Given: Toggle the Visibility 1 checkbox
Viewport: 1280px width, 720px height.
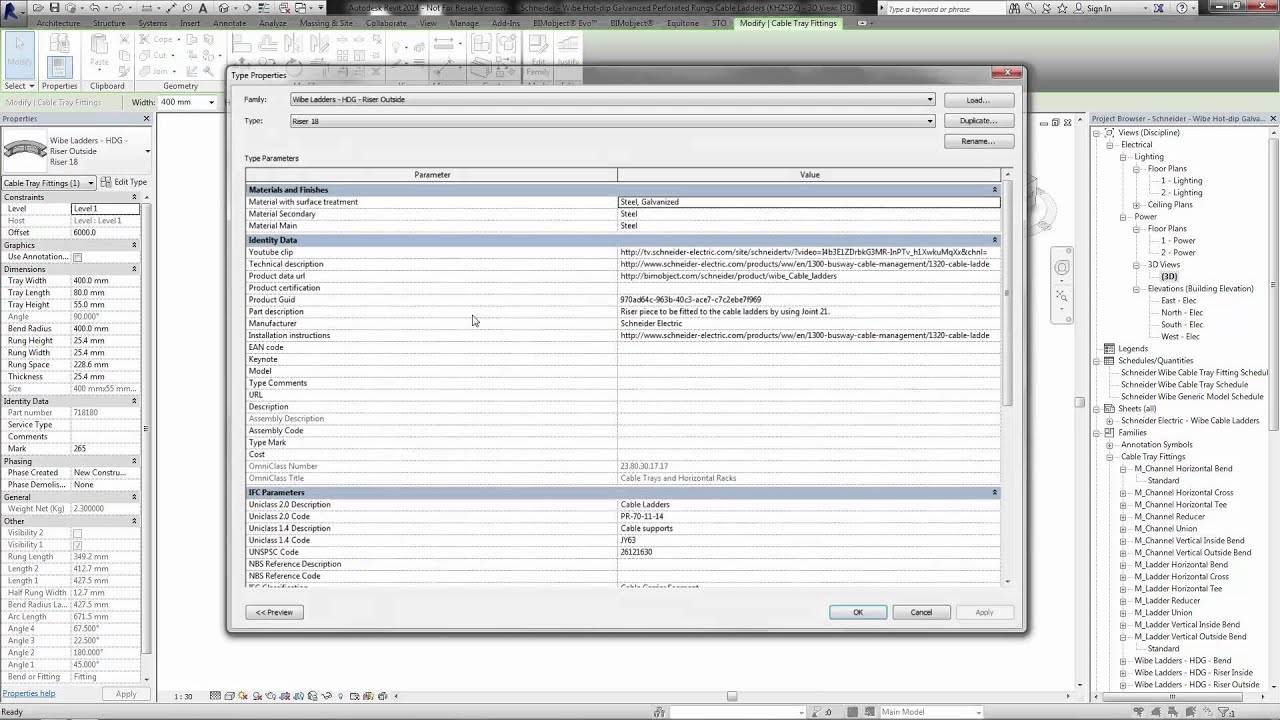Looking at the screenshot, I should (77, 545).
